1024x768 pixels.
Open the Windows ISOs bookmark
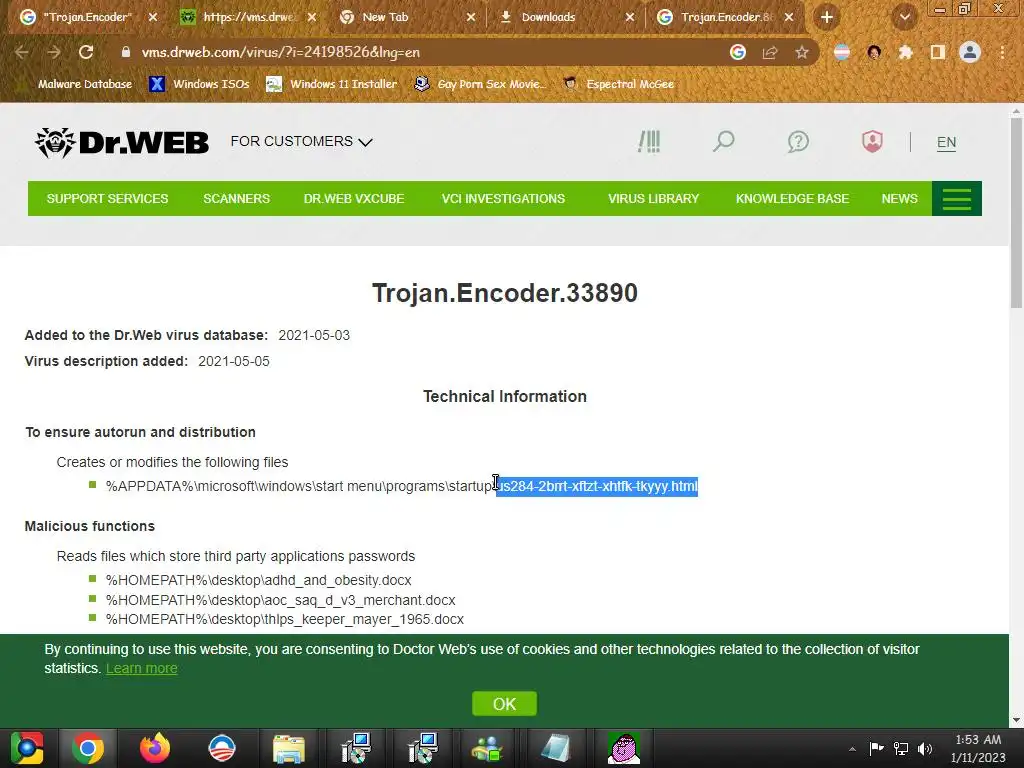tap(199, 84)
